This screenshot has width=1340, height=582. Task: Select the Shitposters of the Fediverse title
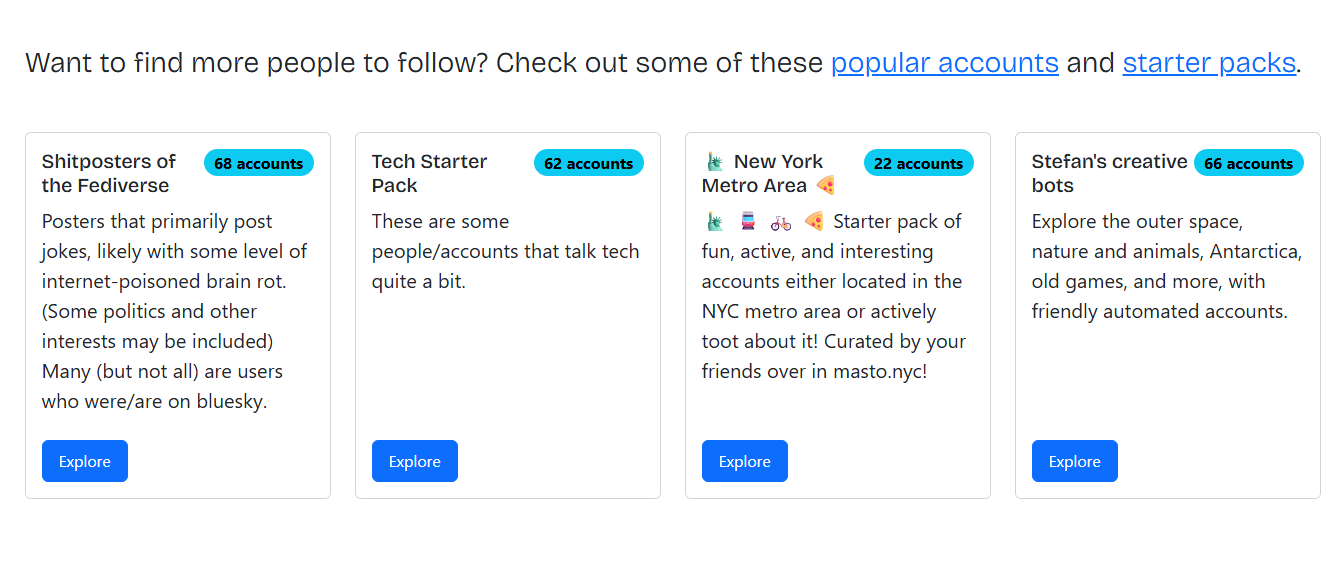108,173
